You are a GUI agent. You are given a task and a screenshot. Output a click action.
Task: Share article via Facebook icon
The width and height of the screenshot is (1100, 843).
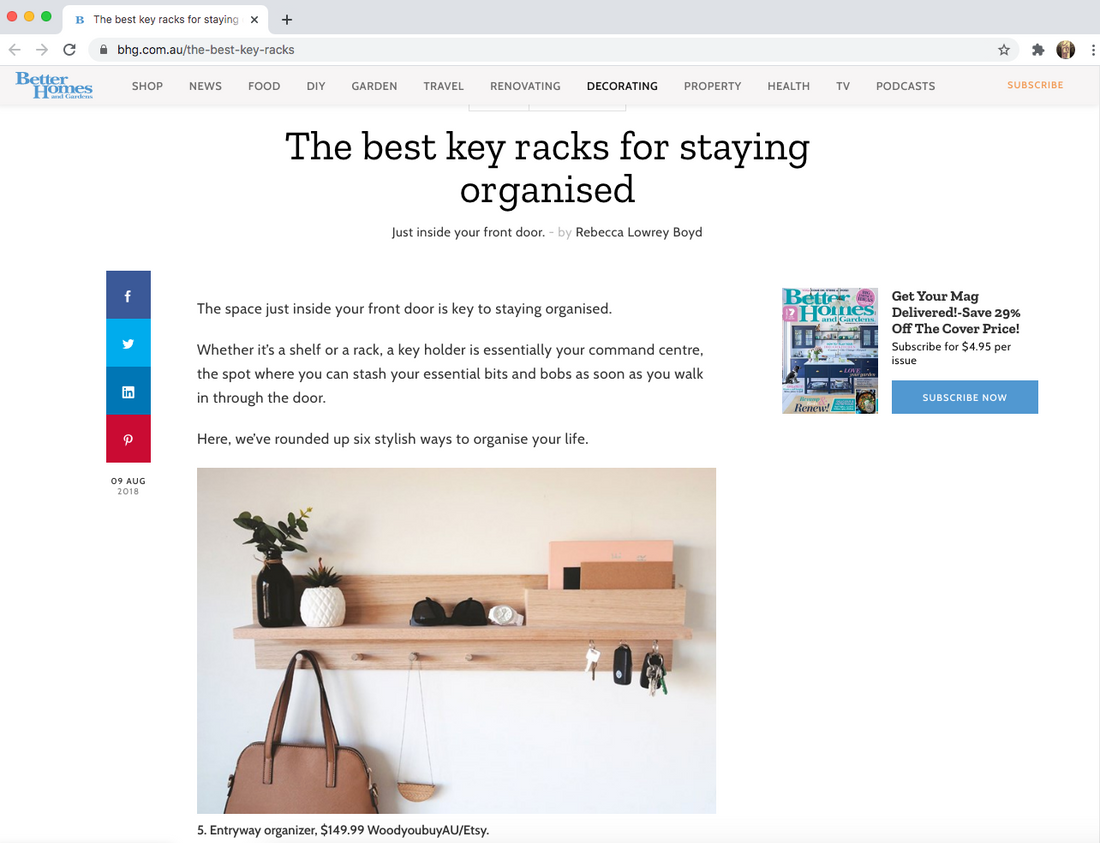[x=128, y=295]
